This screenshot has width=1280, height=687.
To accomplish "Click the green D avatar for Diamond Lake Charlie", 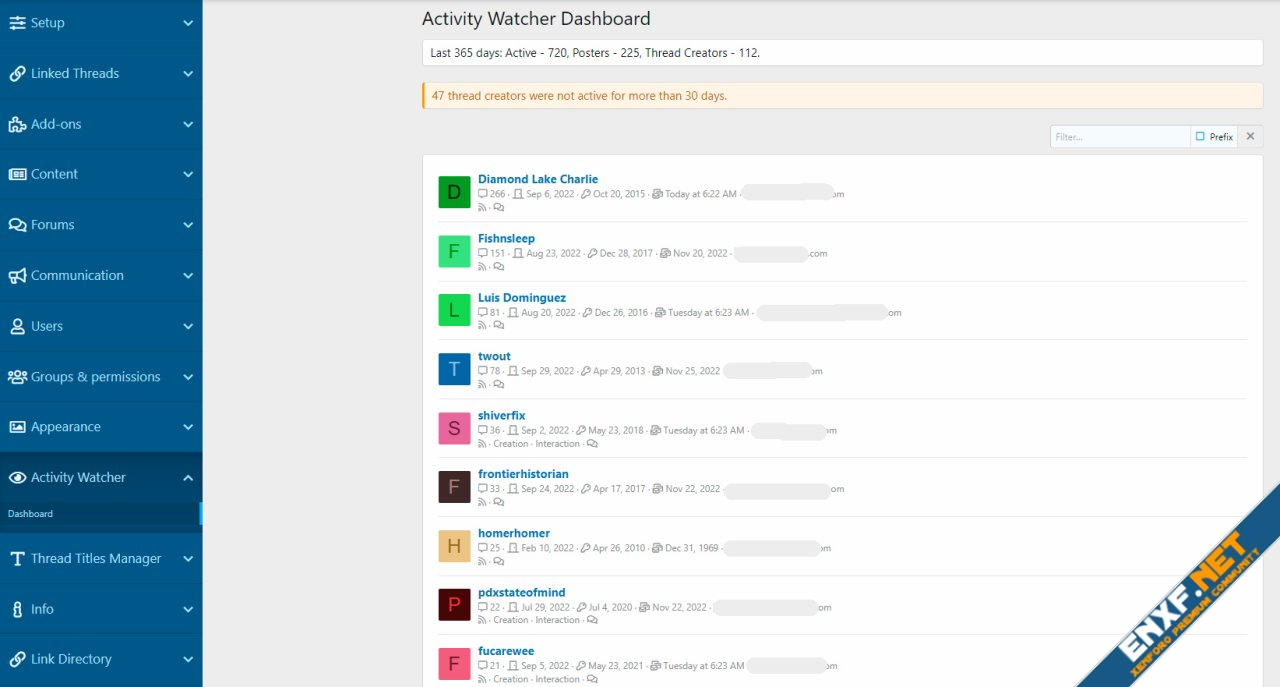I will (454, 192).
